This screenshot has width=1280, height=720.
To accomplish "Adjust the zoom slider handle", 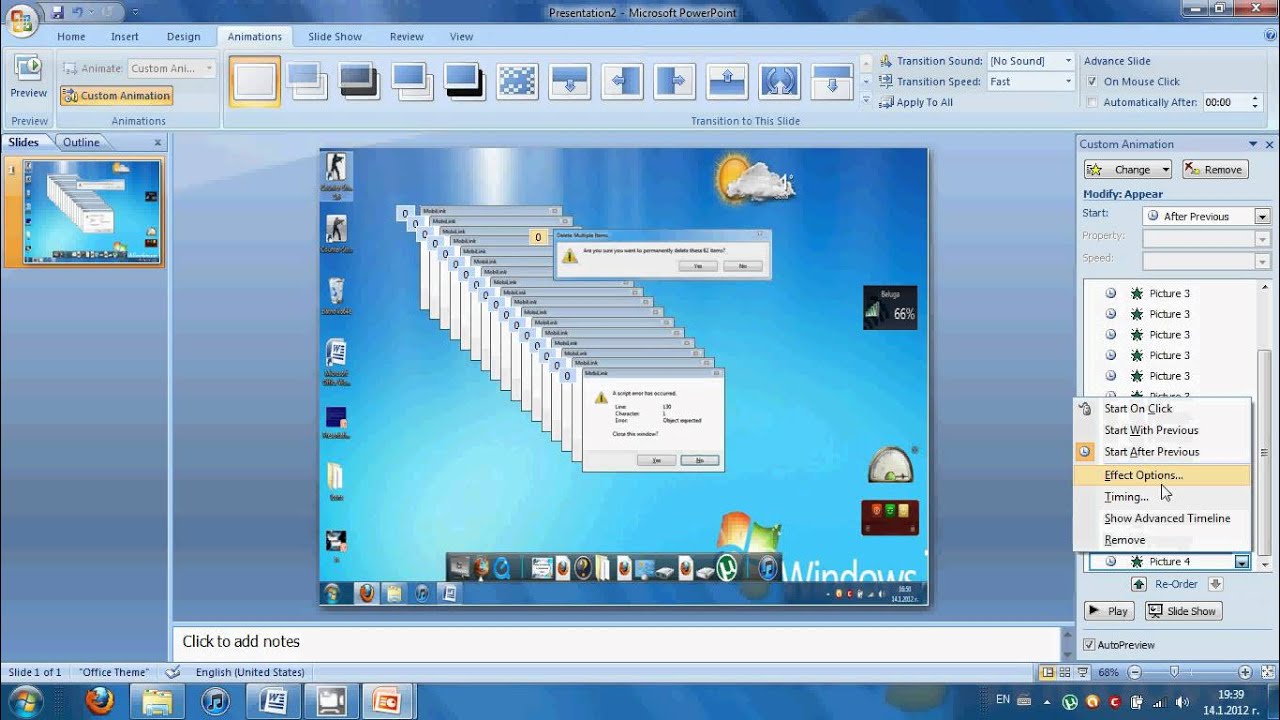I will click(x=1175, y=673).
